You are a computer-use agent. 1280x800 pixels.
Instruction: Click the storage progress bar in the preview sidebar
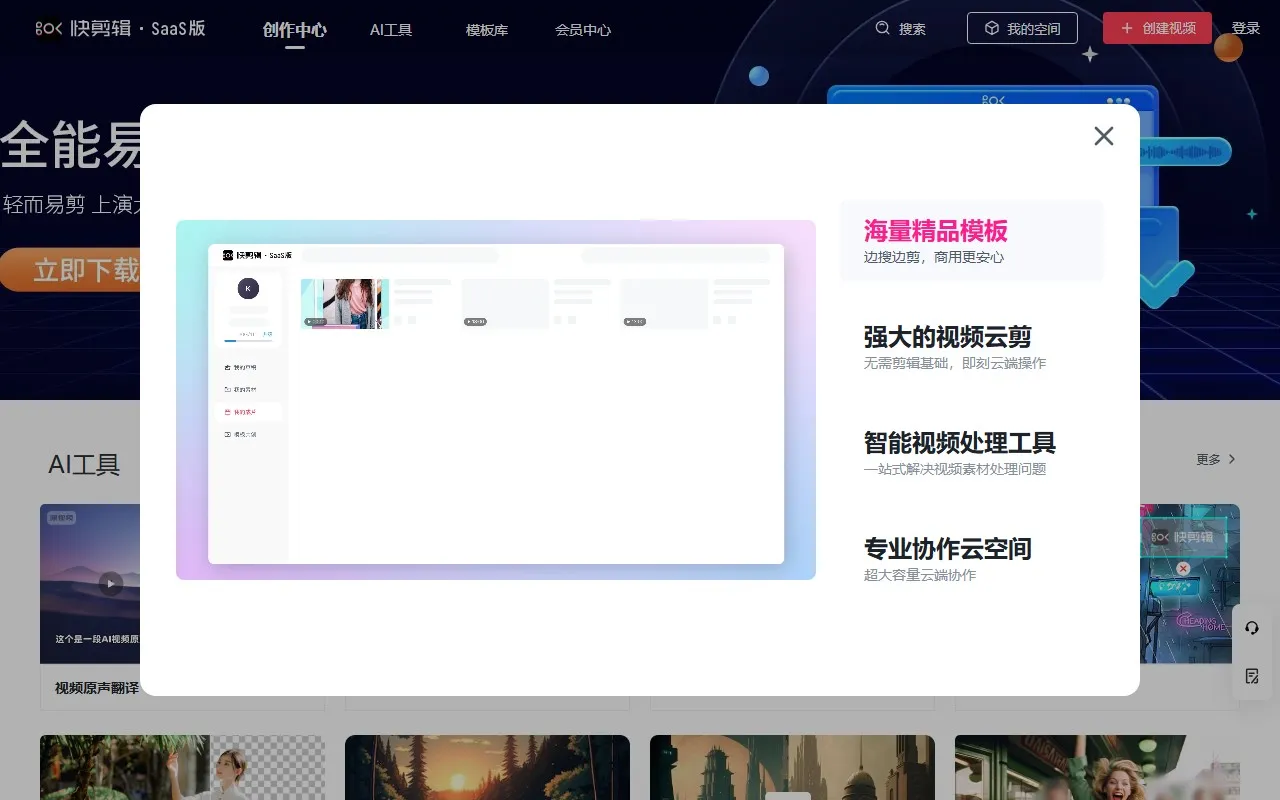tap(247, 339)
